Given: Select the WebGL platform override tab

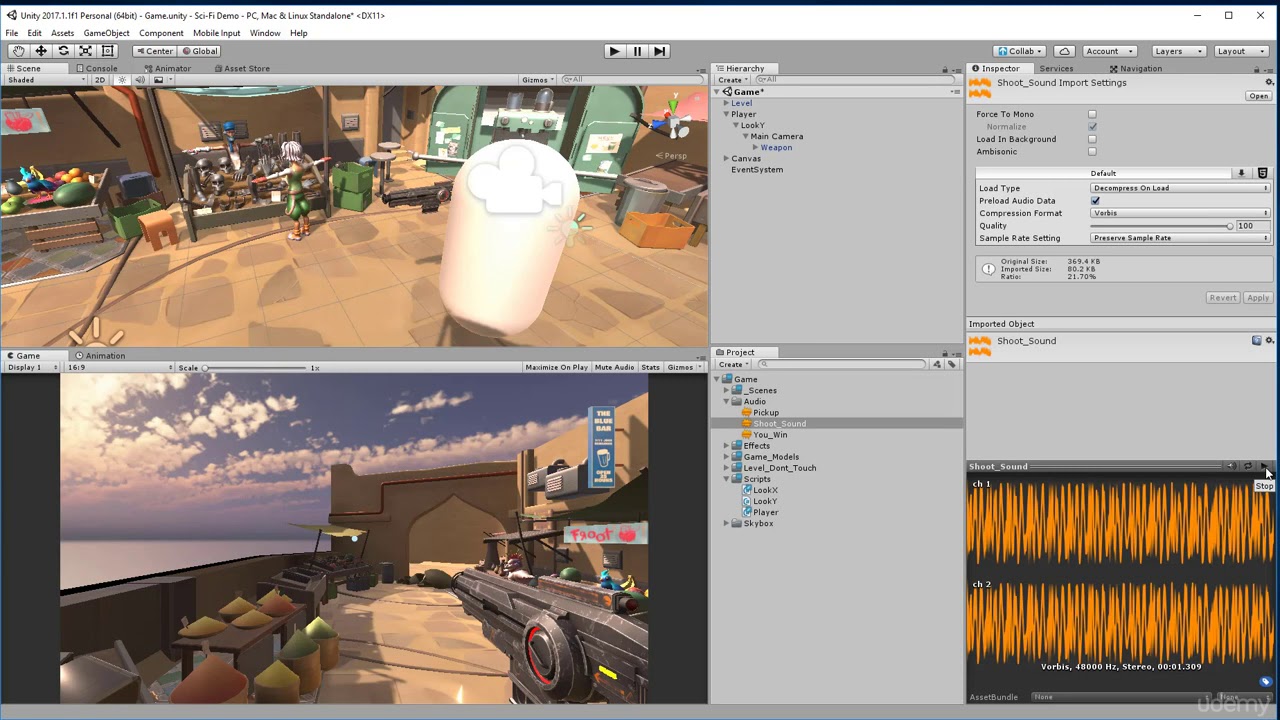Looking at the screenshot, I should click(x=1262, y=173).
